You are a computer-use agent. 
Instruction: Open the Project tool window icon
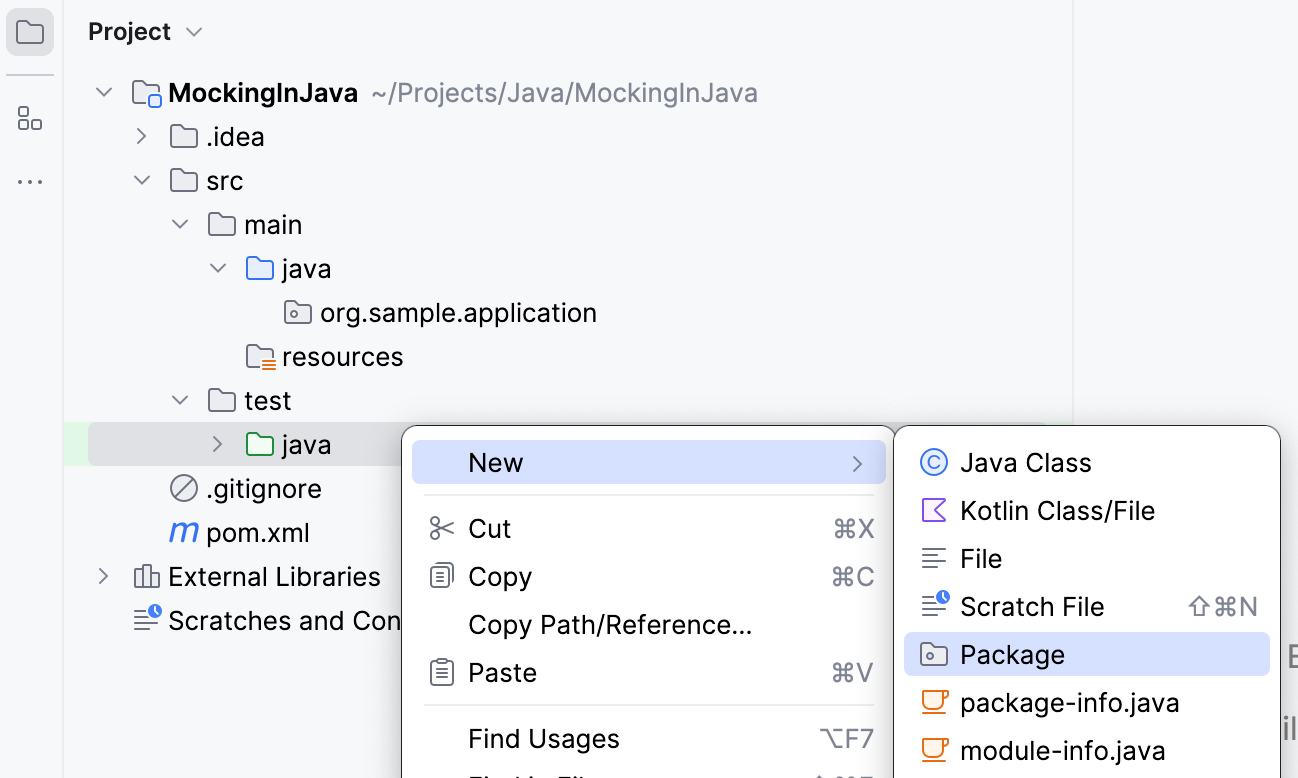coord(29,31)
